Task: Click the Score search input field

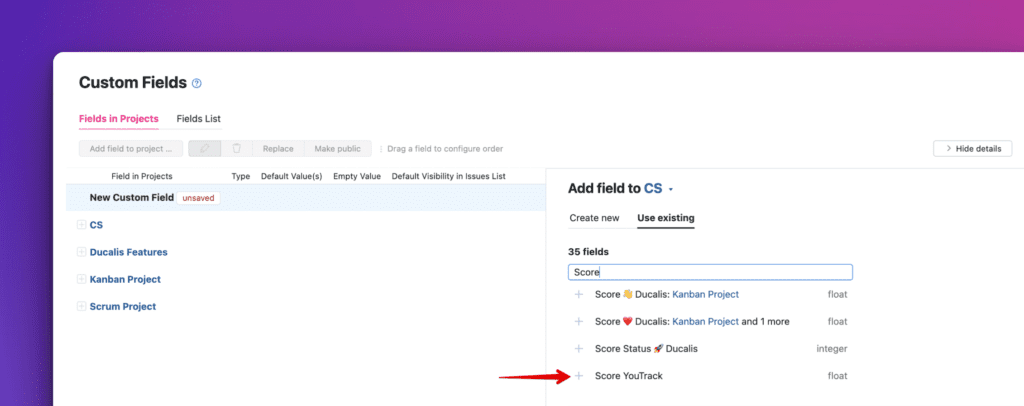Action: pyautogui.click(x=710, y=272)
